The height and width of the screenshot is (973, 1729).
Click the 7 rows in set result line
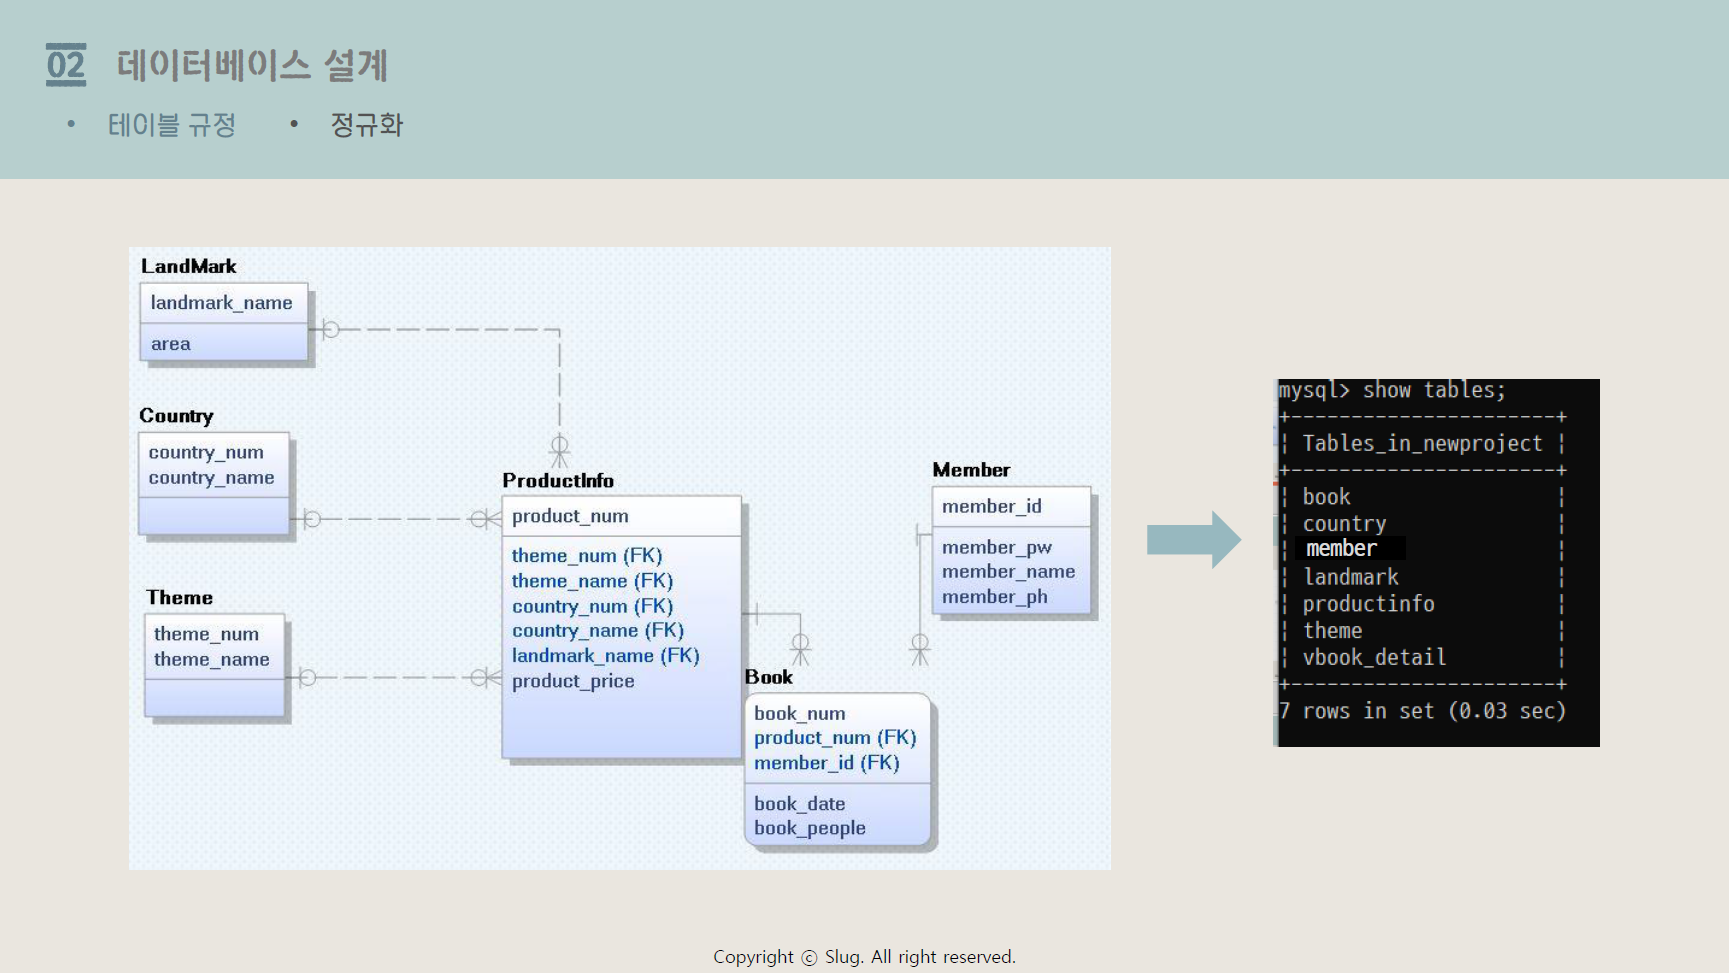[x=1422, y=711]
